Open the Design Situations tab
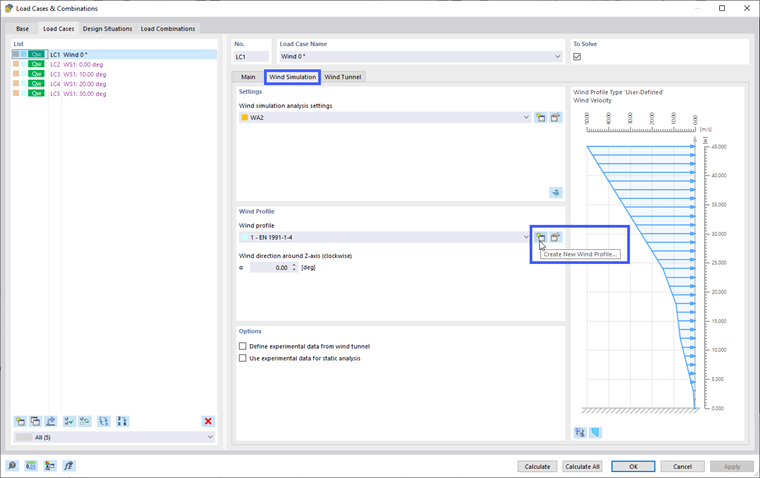 click(108, 29)
